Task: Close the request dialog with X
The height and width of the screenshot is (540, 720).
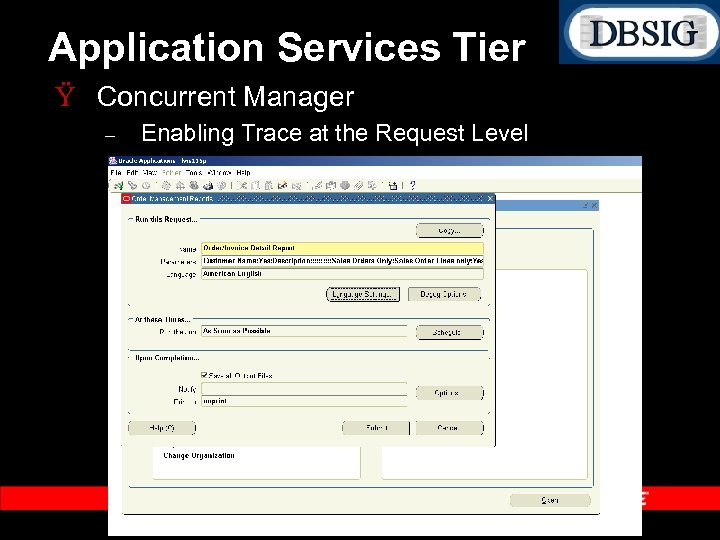Action: tap(490, 198)
